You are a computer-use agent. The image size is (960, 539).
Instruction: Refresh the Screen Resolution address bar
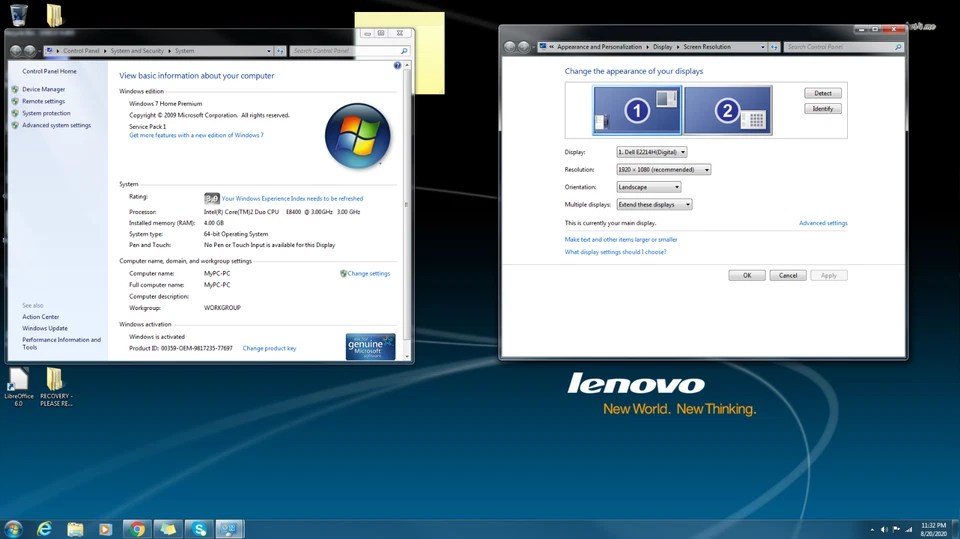(774, 47)
